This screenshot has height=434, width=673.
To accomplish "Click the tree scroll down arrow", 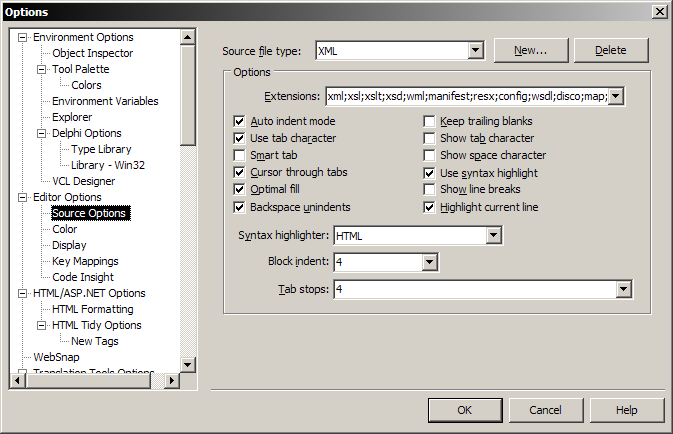I will [x=188, y=365].
